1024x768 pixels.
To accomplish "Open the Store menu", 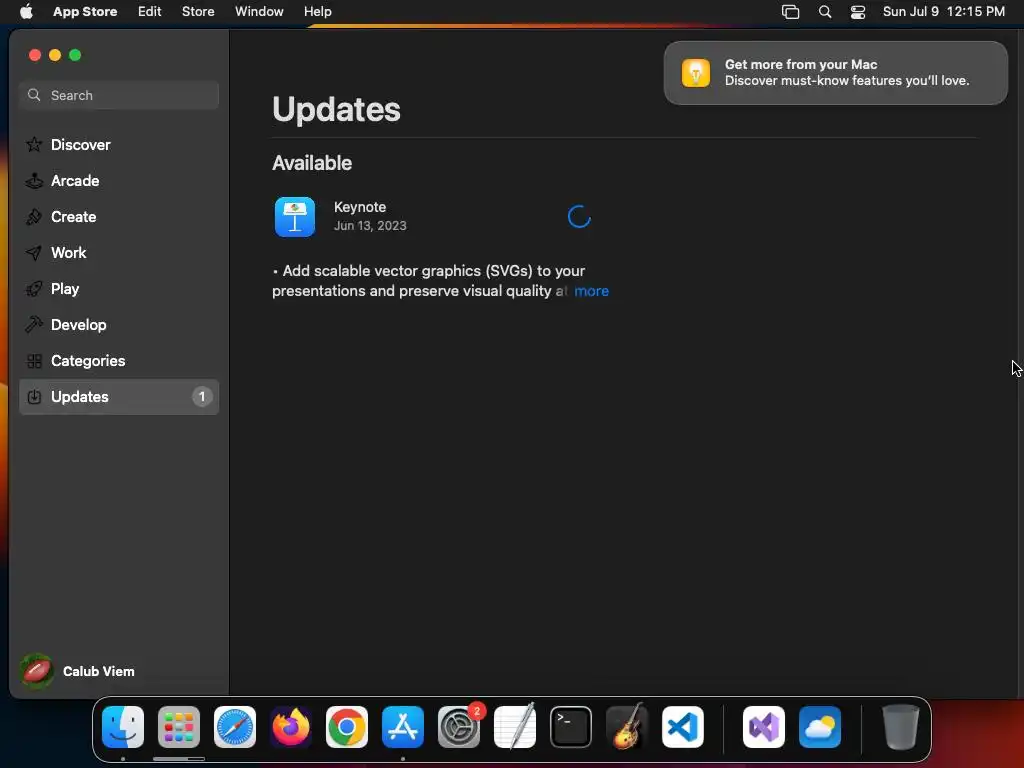I will [x=198, y=11].
